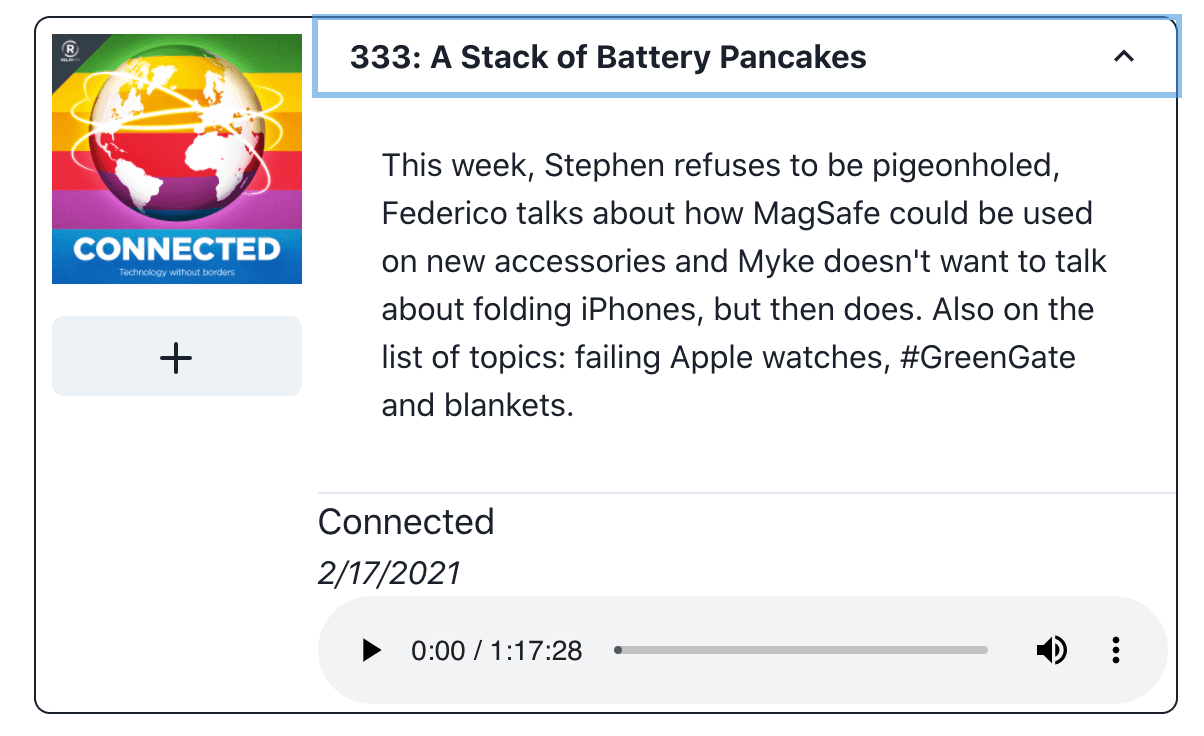Screen dimensions: 1204x736
Task: Click the white "CONNECTED" wordmark on the artwork
Action: (x=176, y=249)
